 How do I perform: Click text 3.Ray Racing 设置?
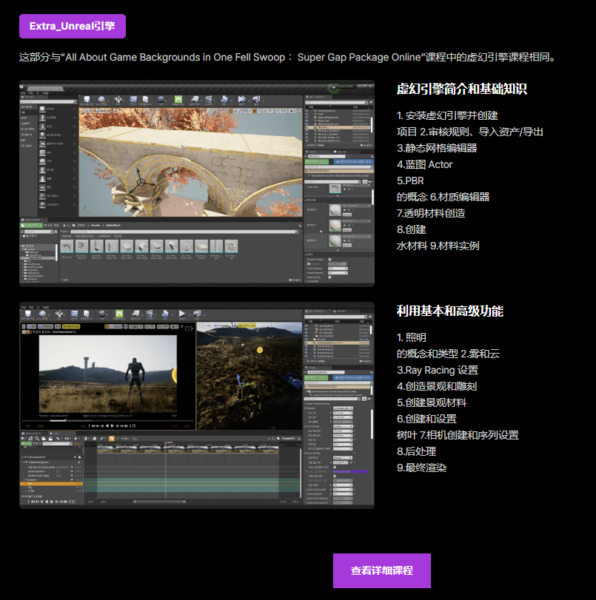[437, 370]
